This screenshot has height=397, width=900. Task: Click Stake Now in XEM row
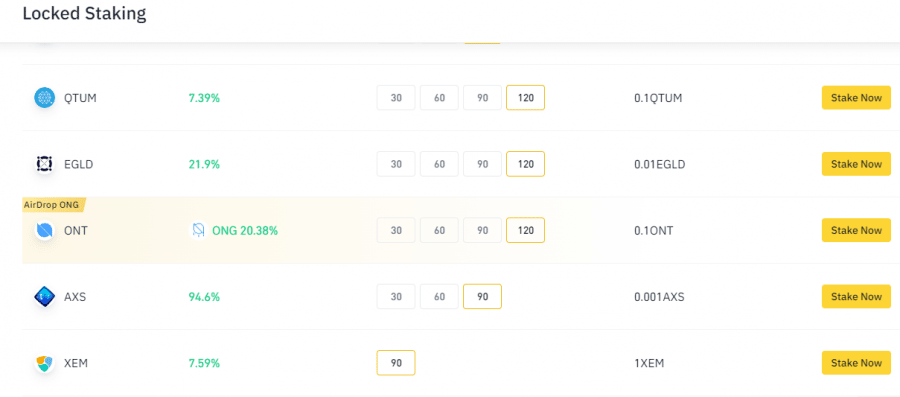click(856, 363)
